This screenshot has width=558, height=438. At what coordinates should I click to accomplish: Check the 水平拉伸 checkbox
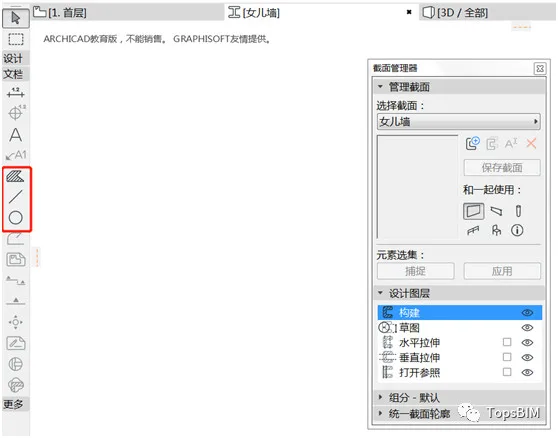(507, 342)
